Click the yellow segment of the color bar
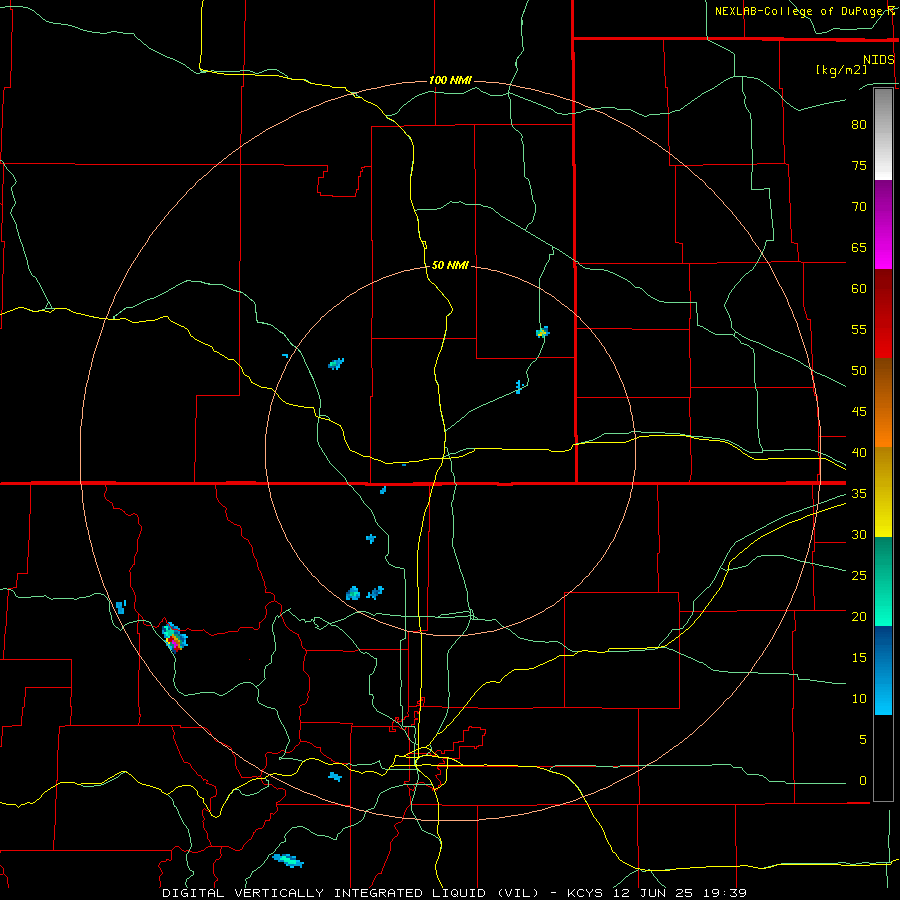Viewport: 900px width, 900px height. tap(883, 492)
